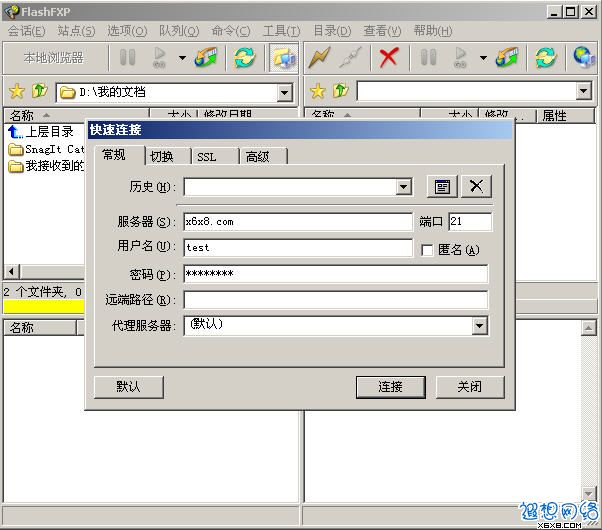Open the 会话(E) menu
The height and width of the screenshot is (530, 602).
coord(26,31)
